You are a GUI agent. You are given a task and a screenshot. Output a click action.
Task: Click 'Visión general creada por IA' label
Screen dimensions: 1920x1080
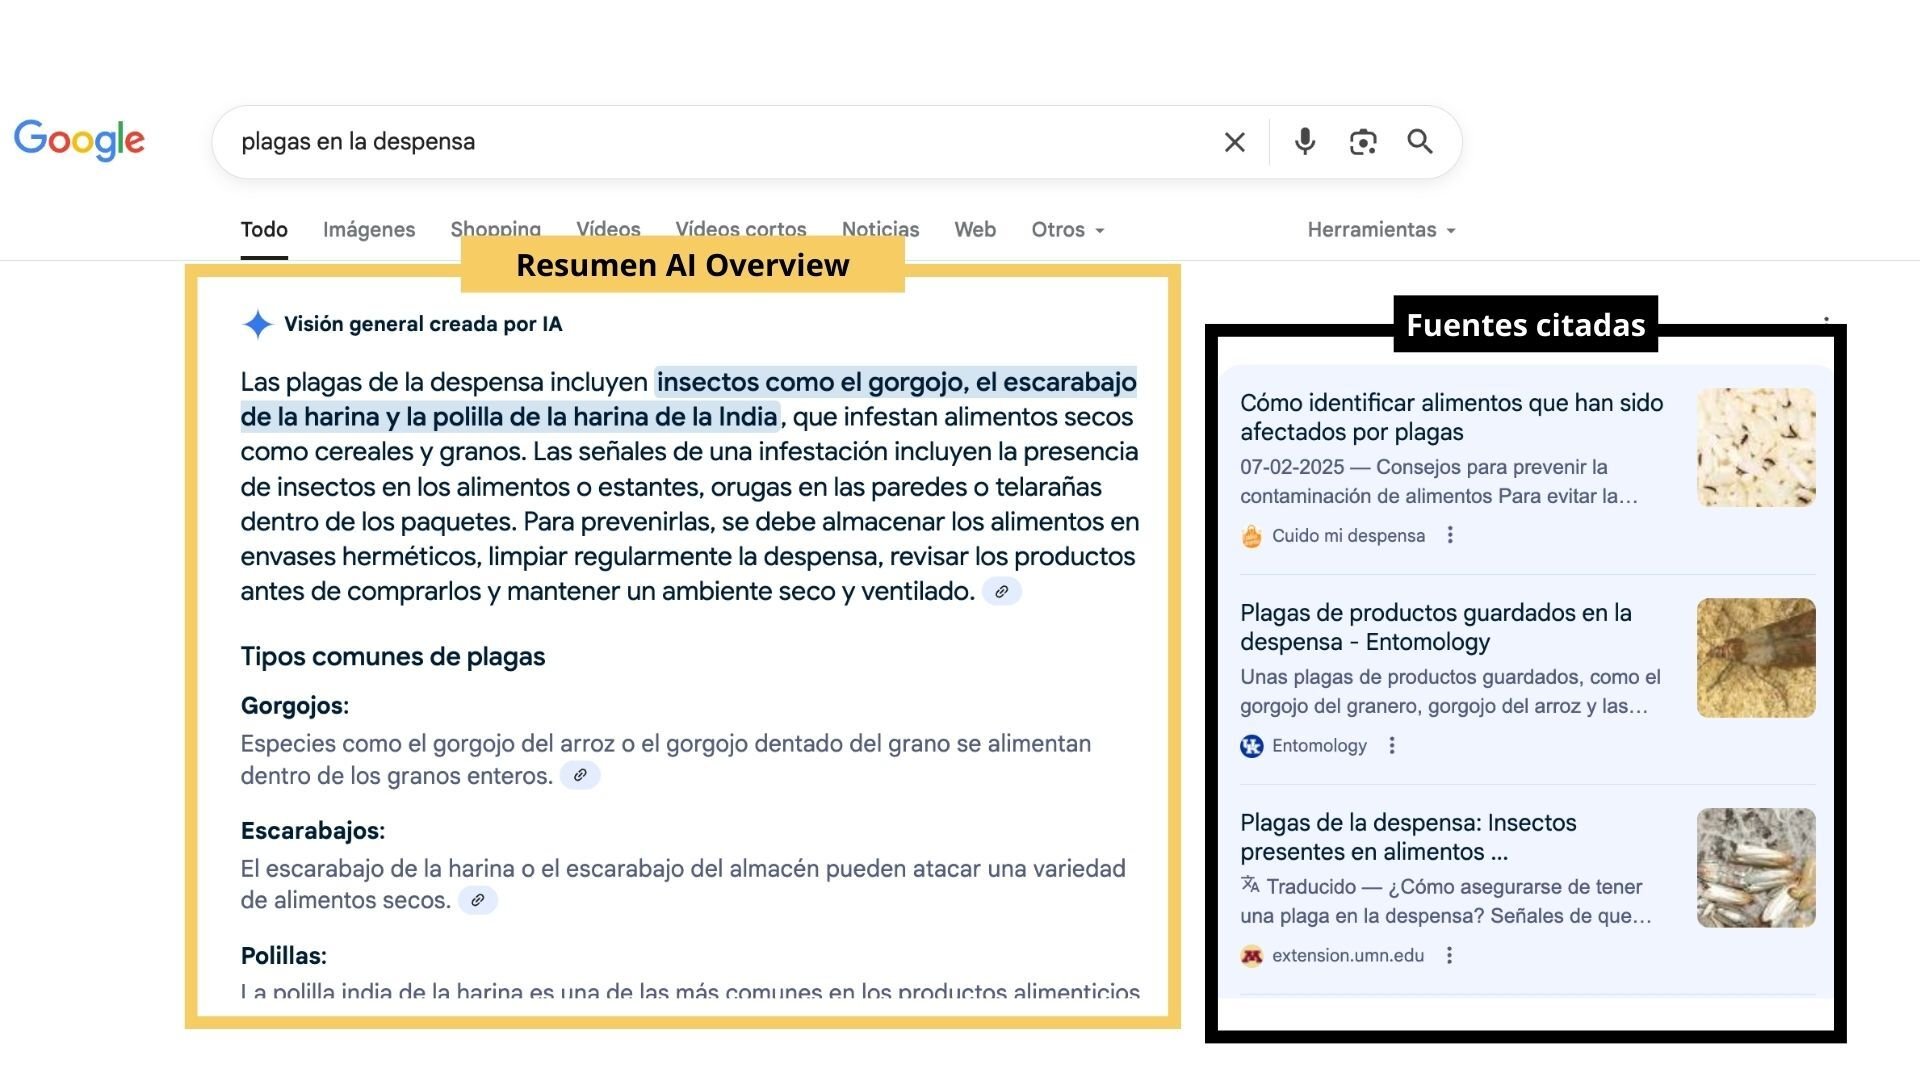tap(423, 324)
